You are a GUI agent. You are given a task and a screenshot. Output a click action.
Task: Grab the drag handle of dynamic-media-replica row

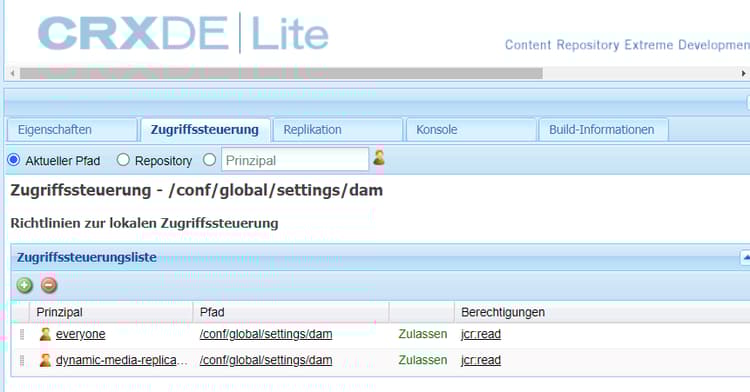[22, 360]
